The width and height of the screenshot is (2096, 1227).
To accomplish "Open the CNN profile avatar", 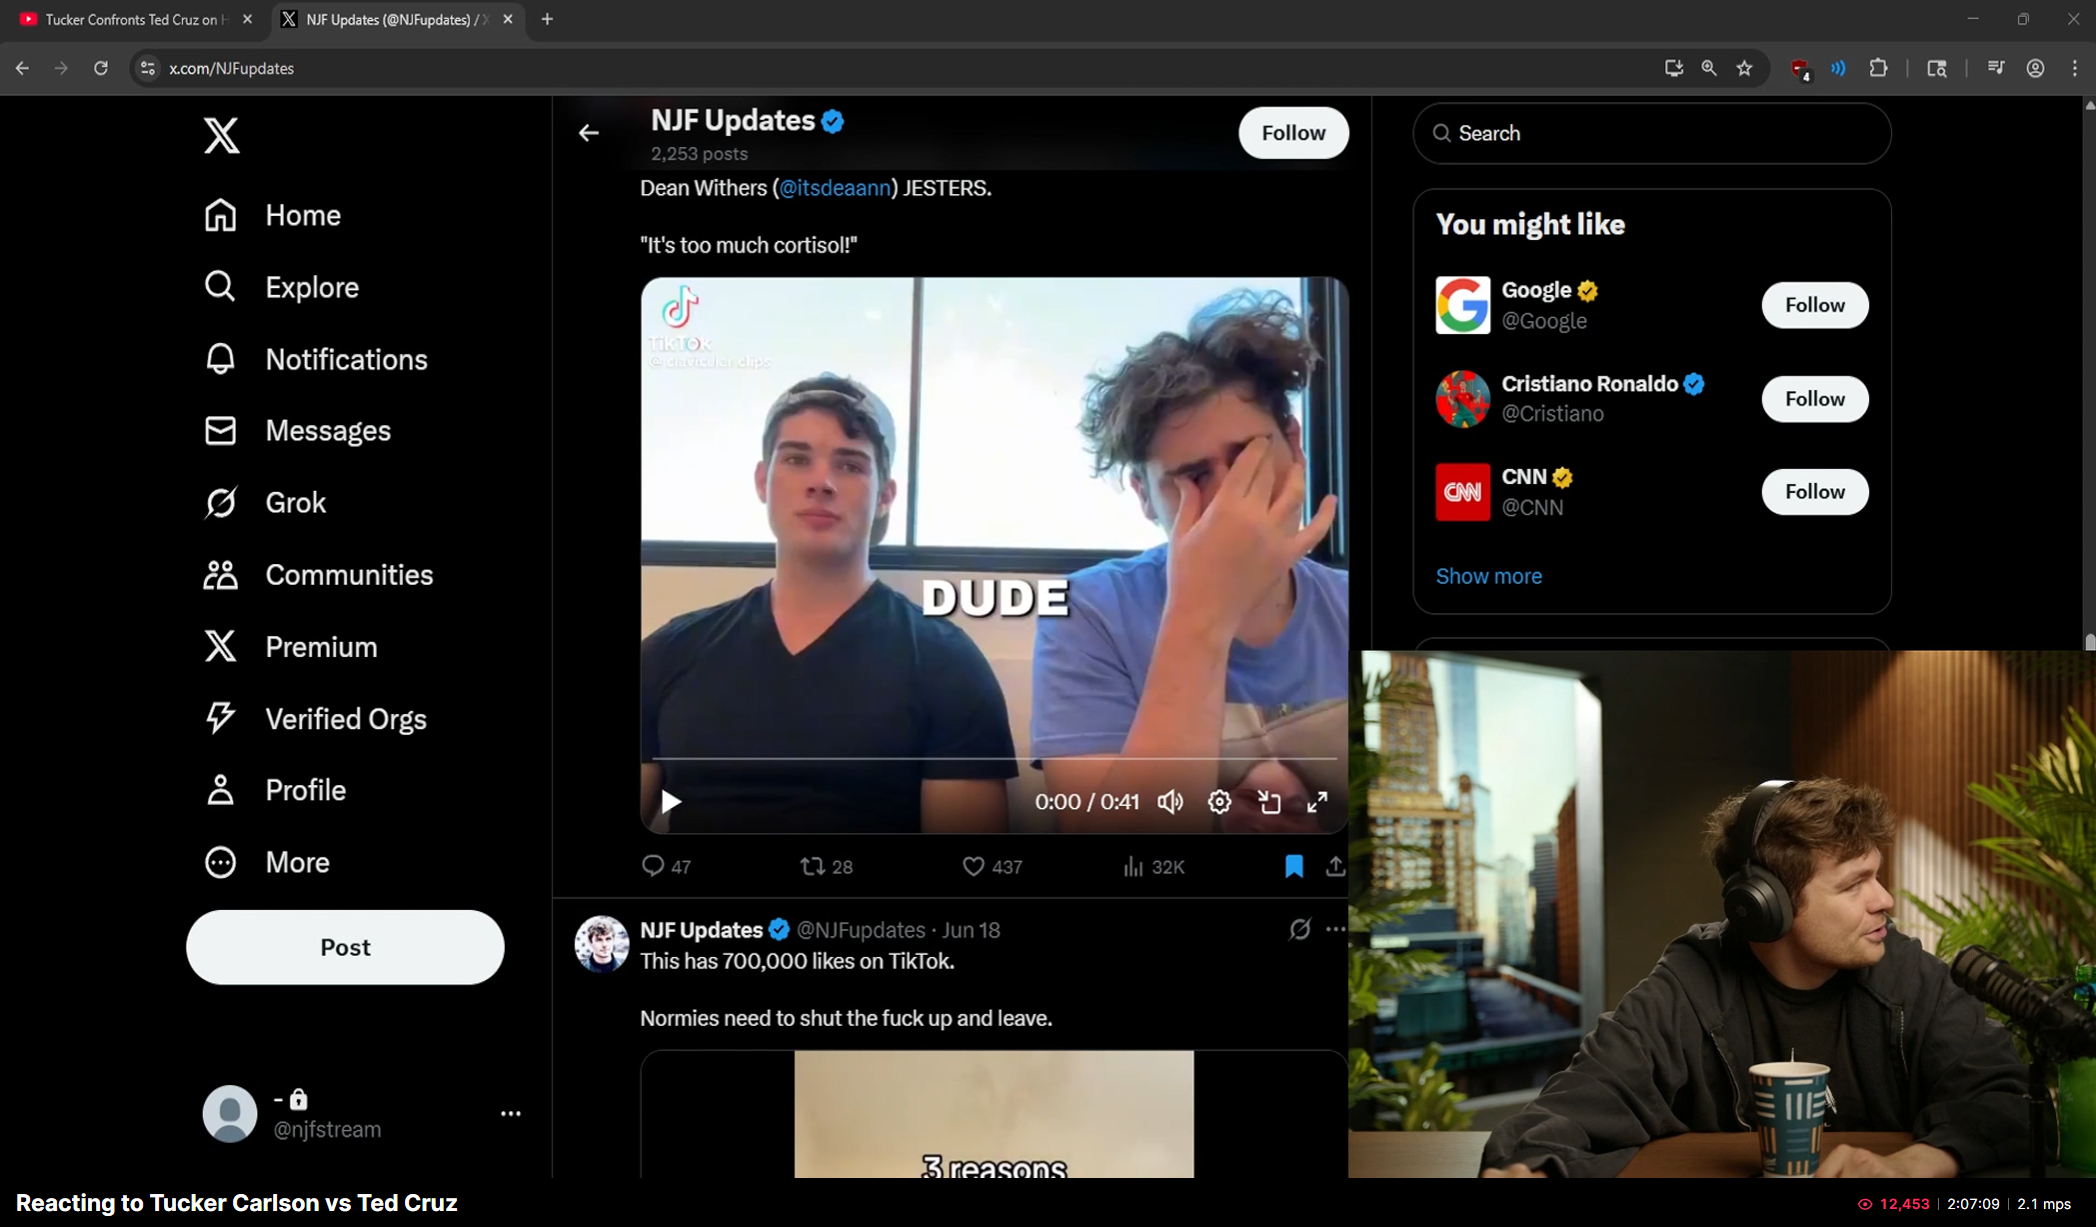I will click(1463, 492).
